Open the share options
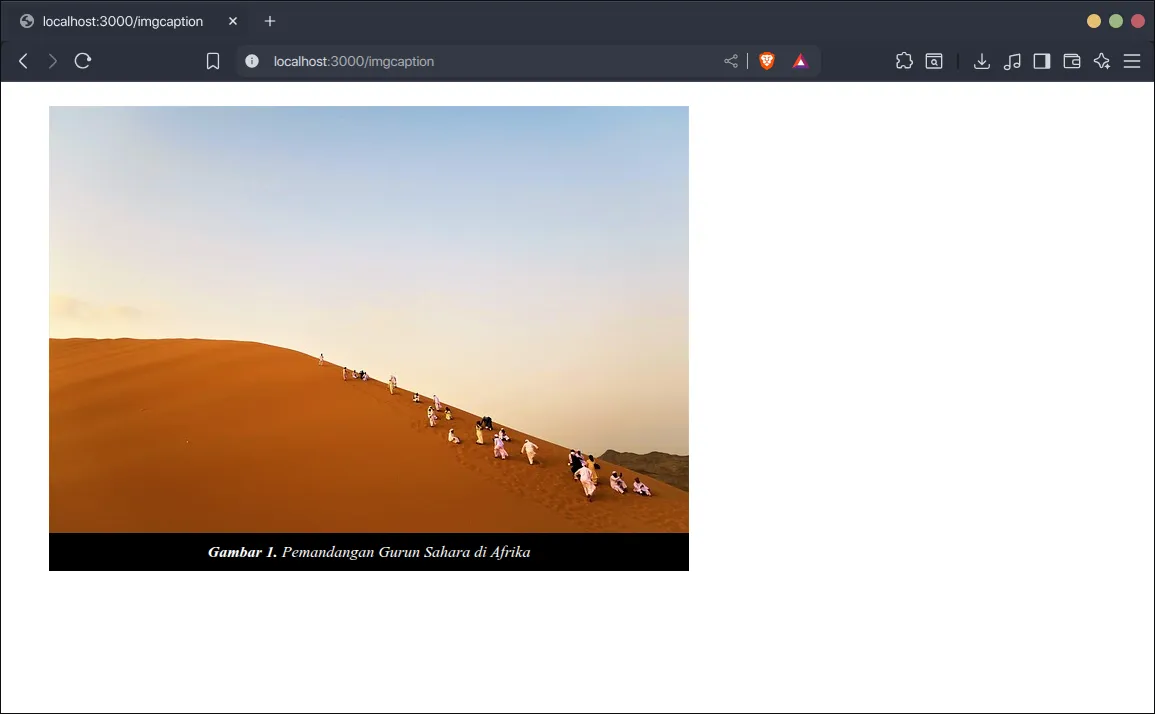 (730, 61)
